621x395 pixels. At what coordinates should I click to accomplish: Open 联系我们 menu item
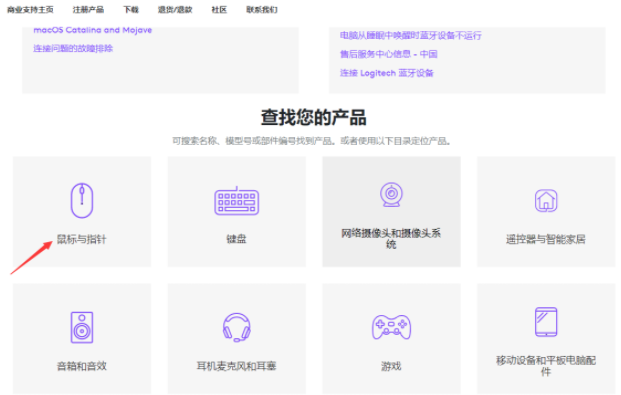click(x=262, y=10)
